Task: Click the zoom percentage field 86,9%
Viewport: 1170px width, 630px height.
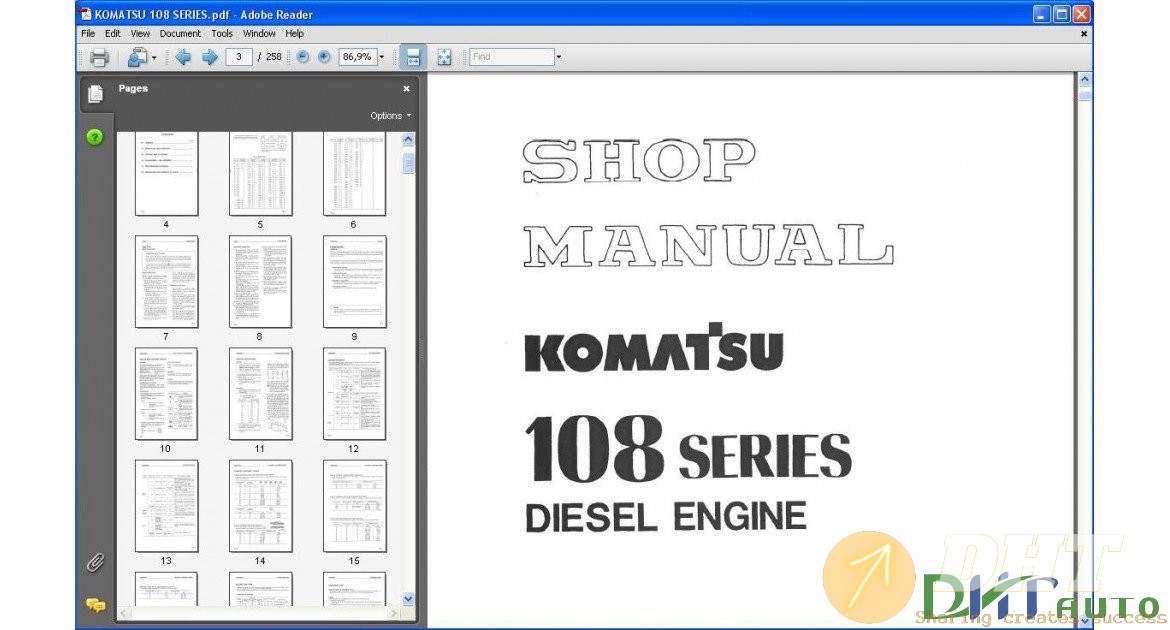Action: pyautogui.click(x=357, y=57)
